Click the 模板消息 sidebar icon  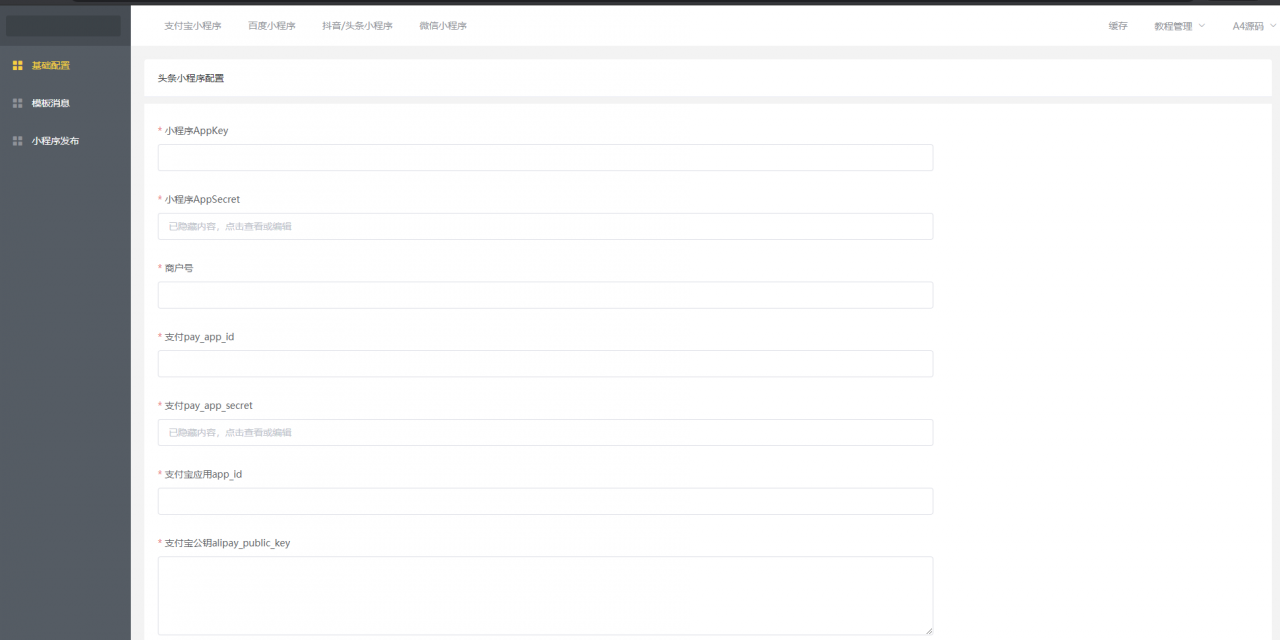coord(17,103)
